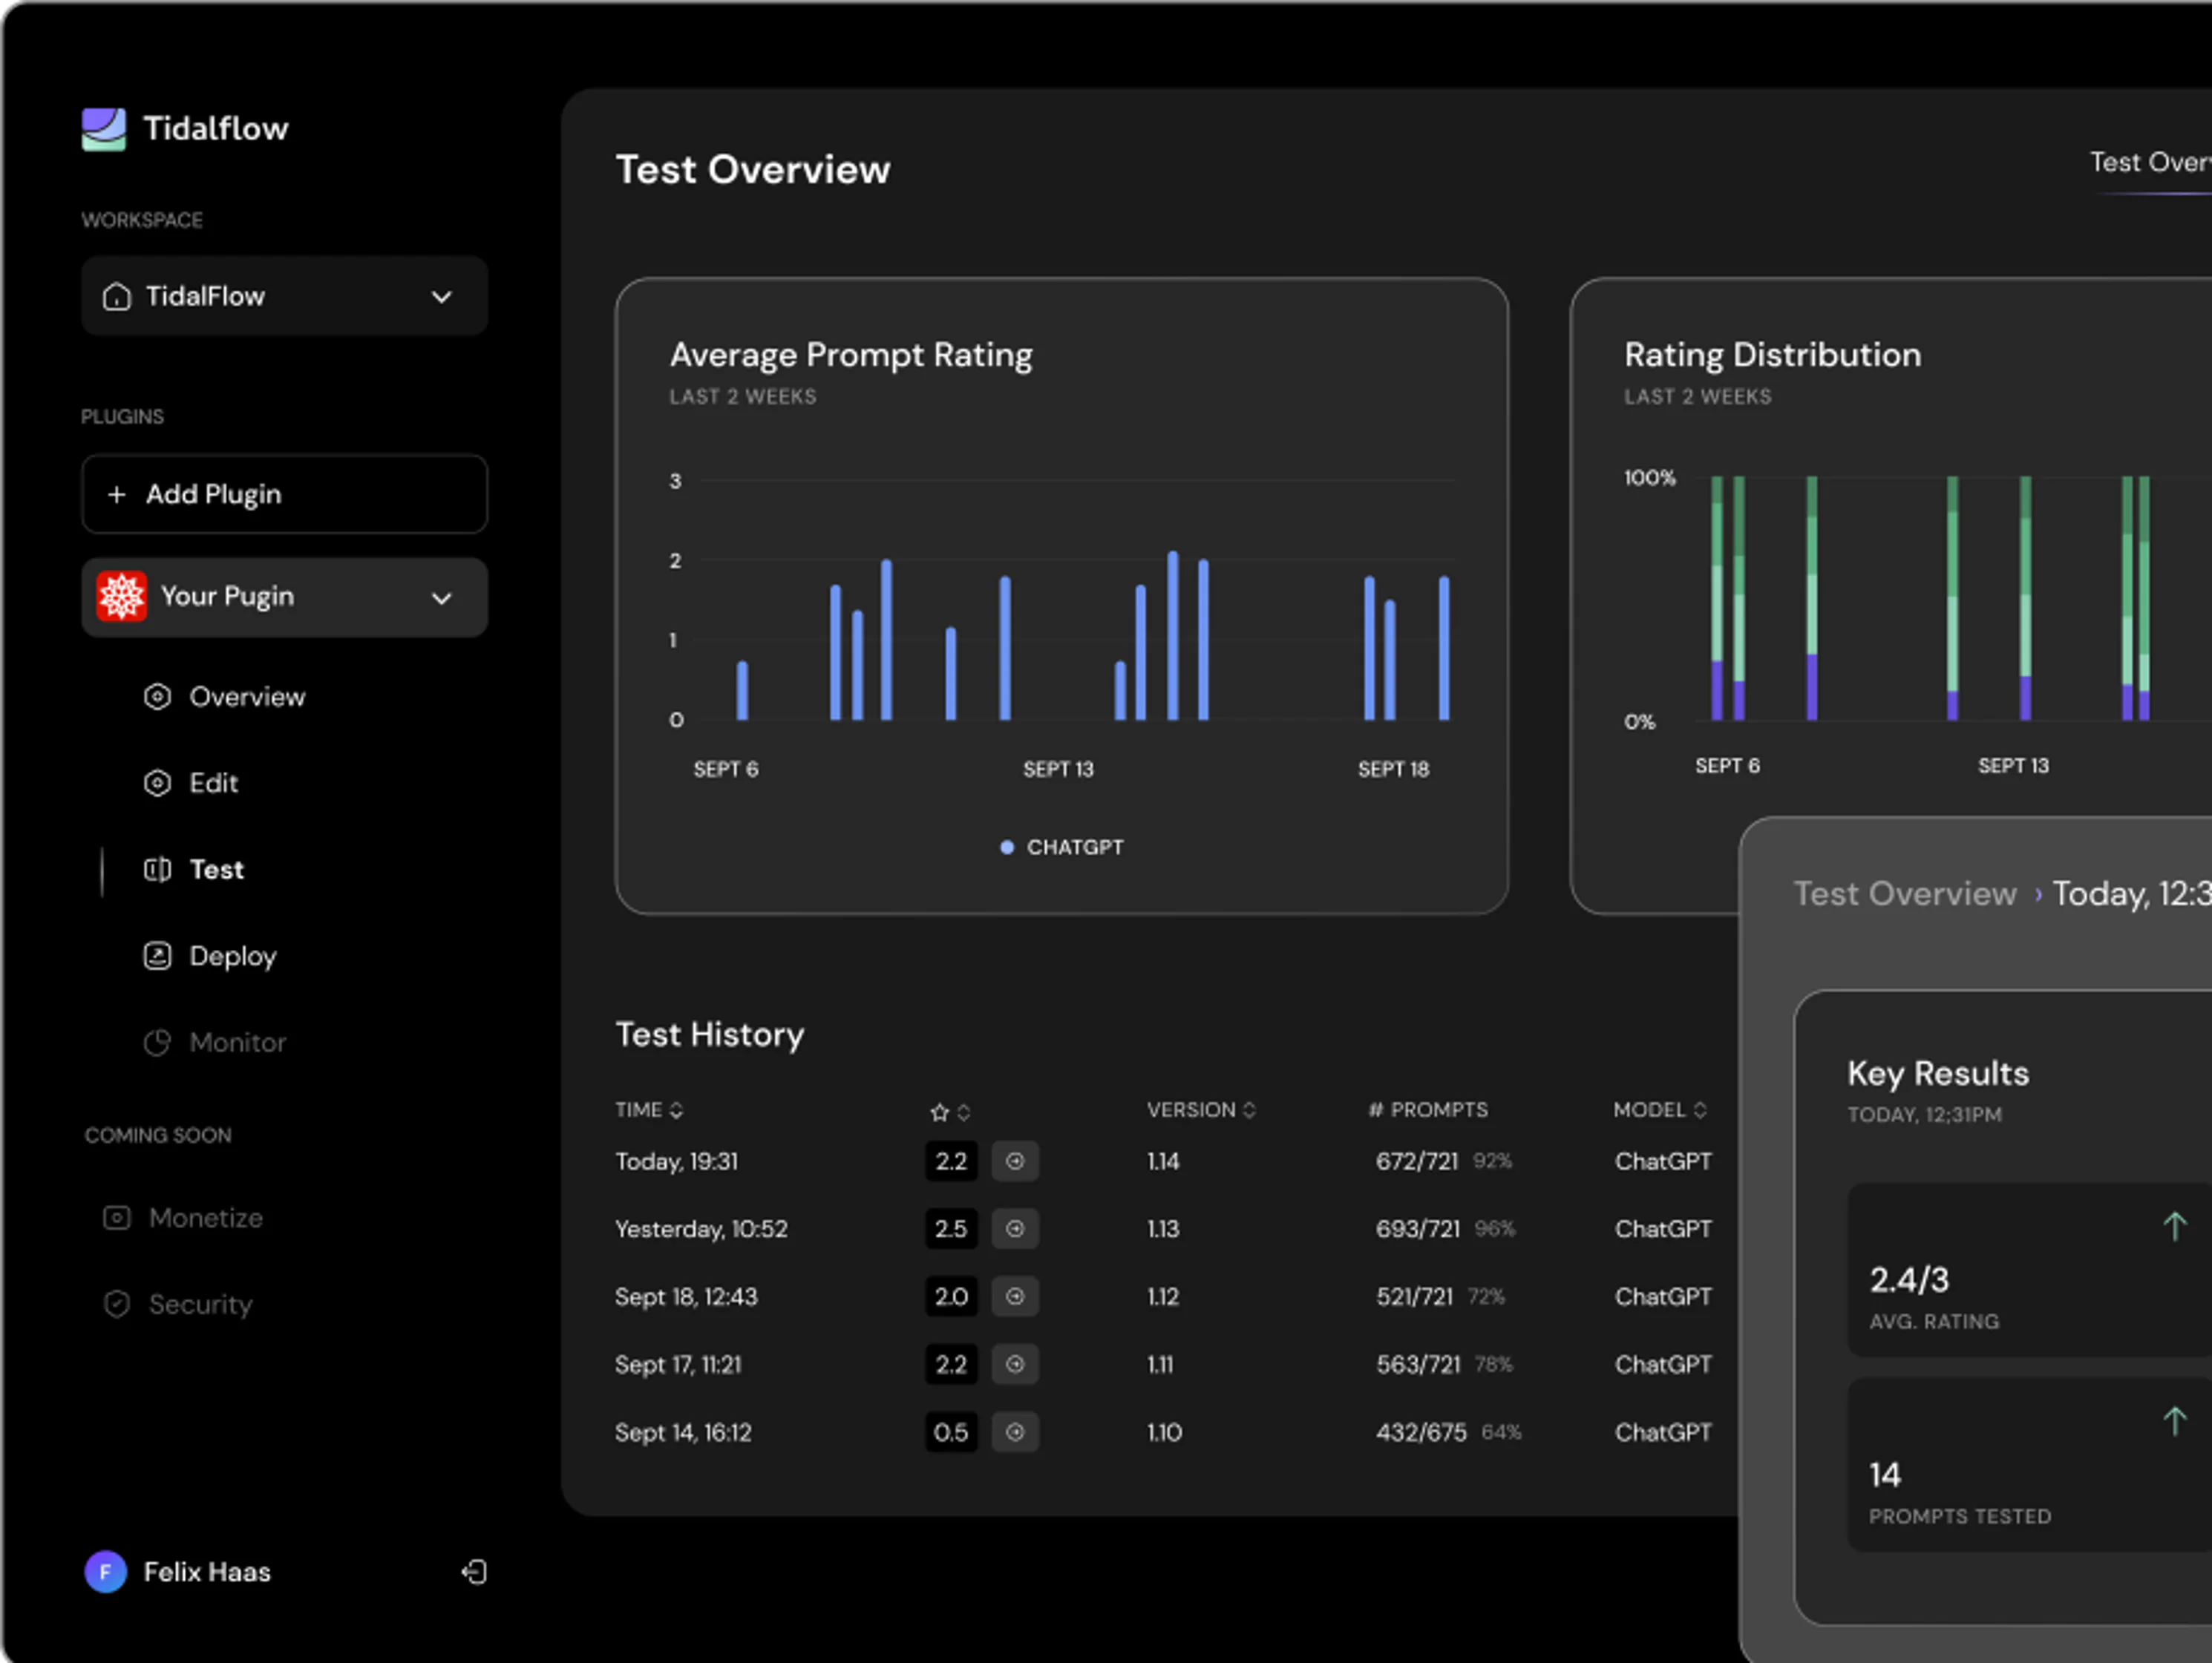Click details icon in Yesterday 10:52 row
Viewport: 2212px width, 1663px height.
point(1015,1229)
